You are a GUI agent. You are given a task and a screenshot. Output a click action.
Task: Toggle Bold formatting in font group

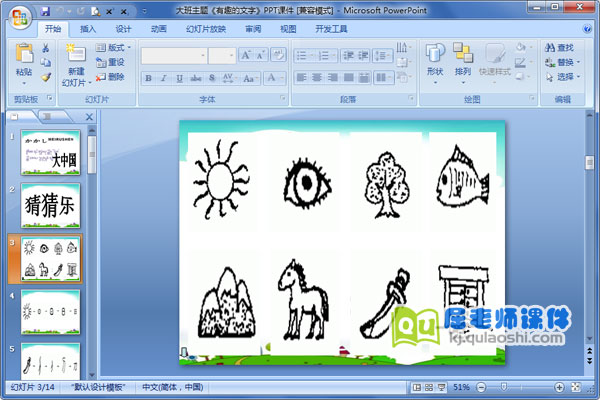click(x=149, y=77)
